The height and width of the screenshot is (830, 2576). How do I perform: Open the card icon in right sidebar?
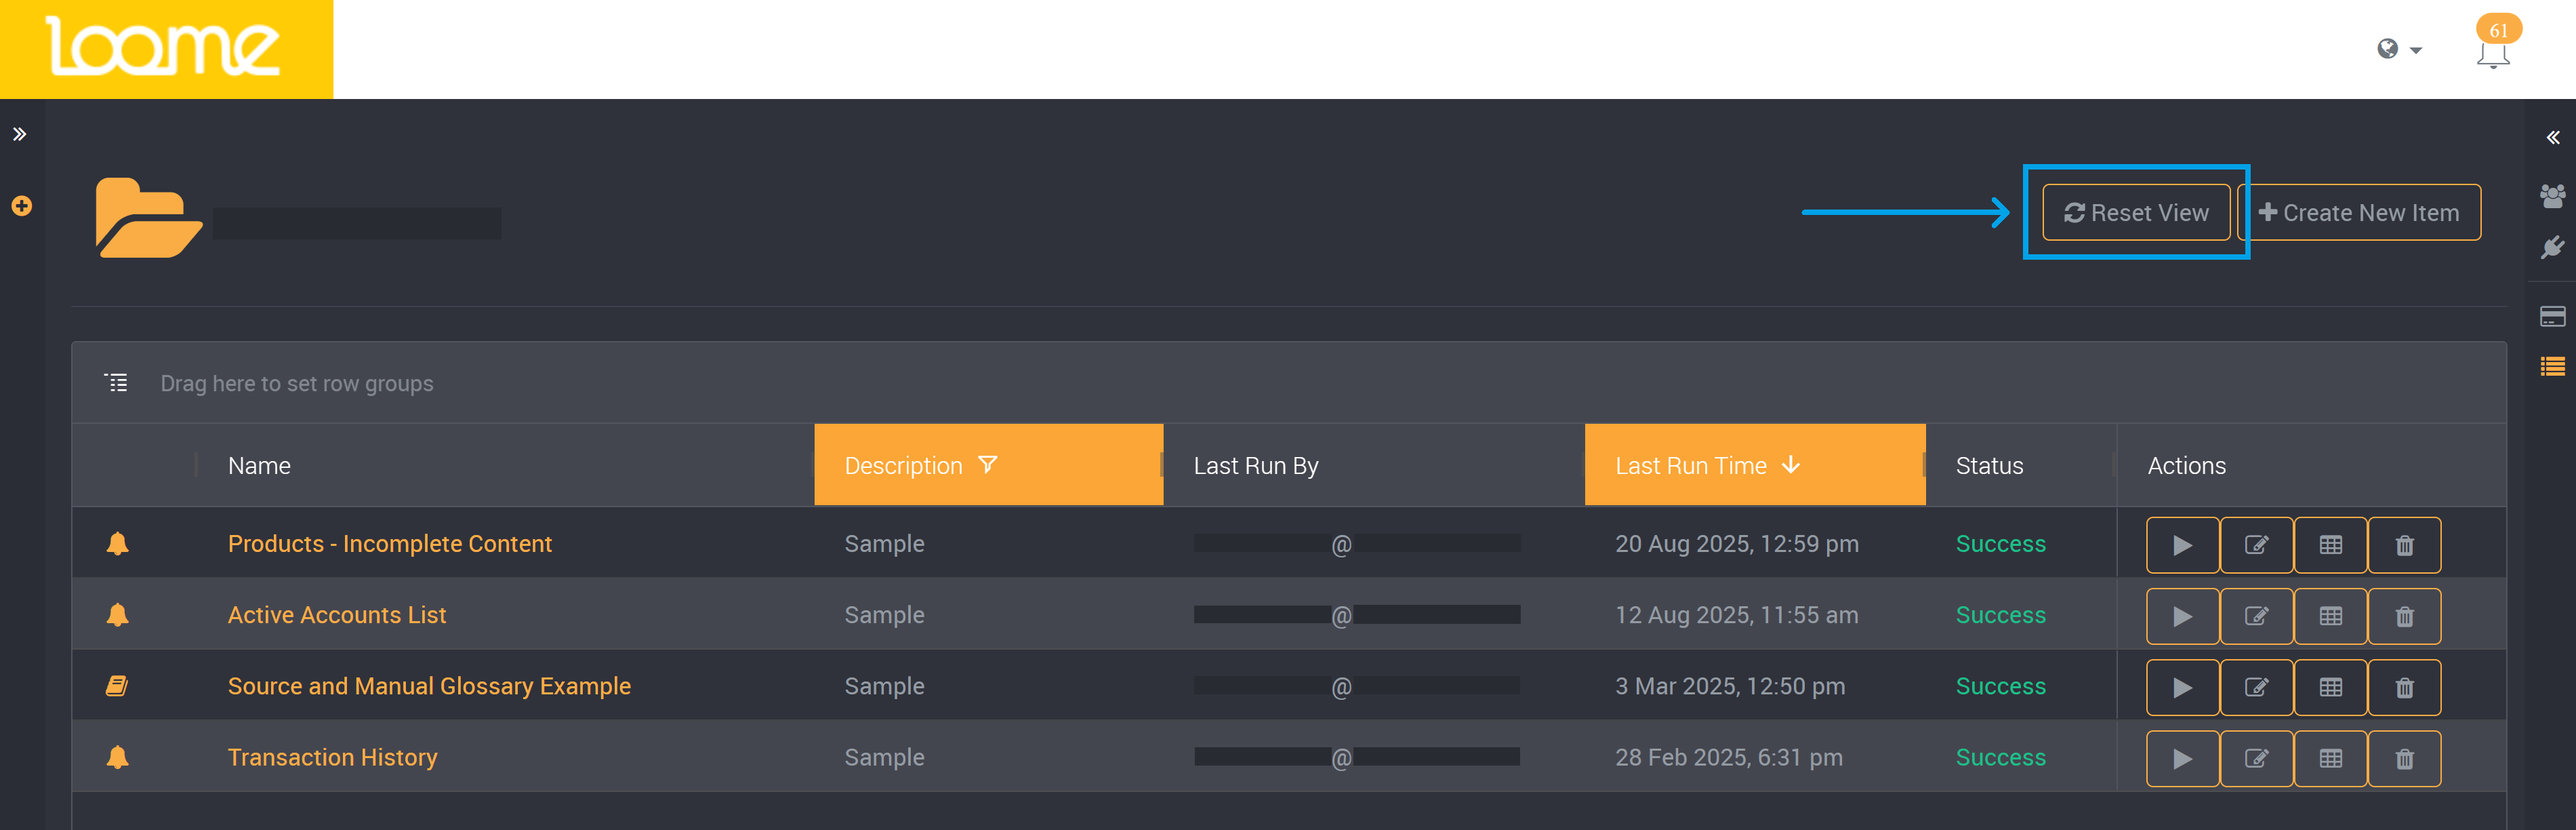coord(2552,317)
